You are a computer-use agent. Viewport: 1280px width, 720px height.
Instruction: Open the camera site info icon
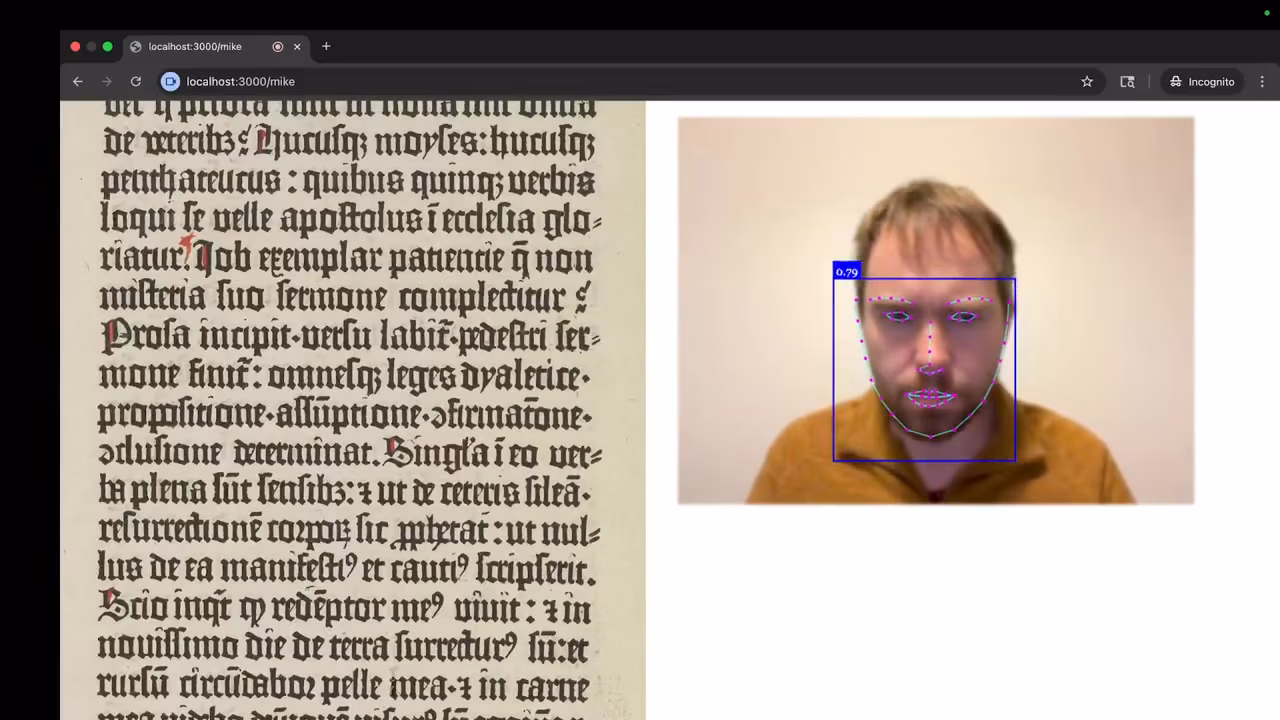[170, 82]
